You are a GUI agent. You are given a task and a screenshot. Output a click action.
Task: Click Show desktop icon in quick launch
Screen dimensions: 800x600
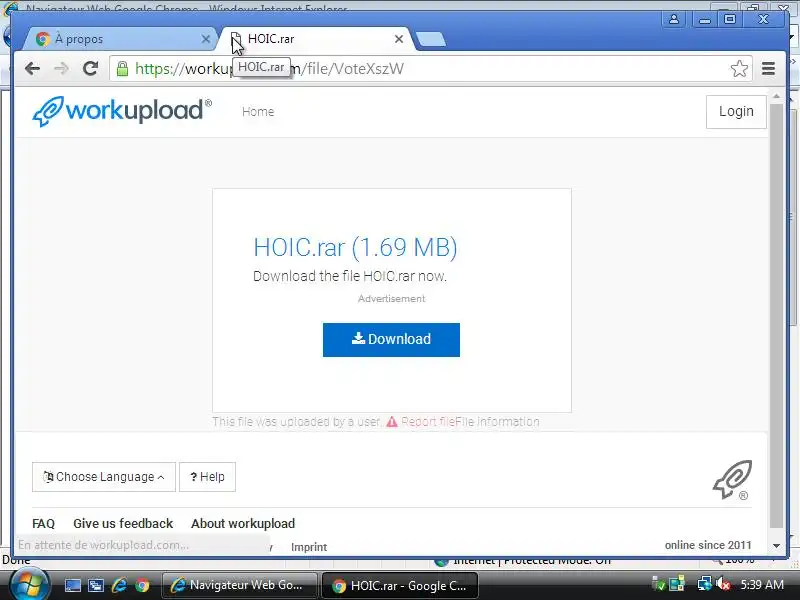point(73,585)
